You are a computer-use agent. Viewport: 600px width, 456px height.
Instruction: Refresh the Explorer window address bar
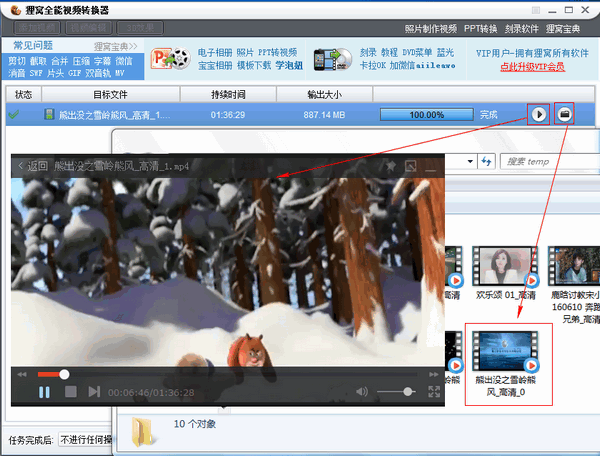pyautogui.click(x=486, y=161)
